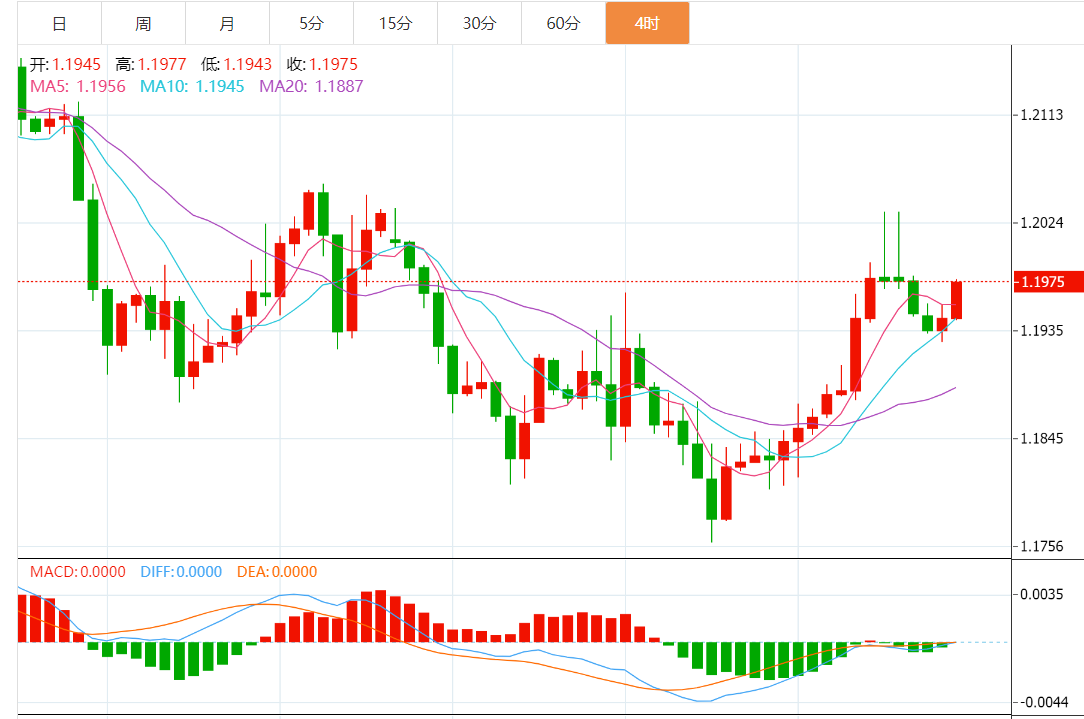Viewport: 1084px width, 719px height.
Task: Click the 低: 1.1943 low price value
Action: [236, 64]
